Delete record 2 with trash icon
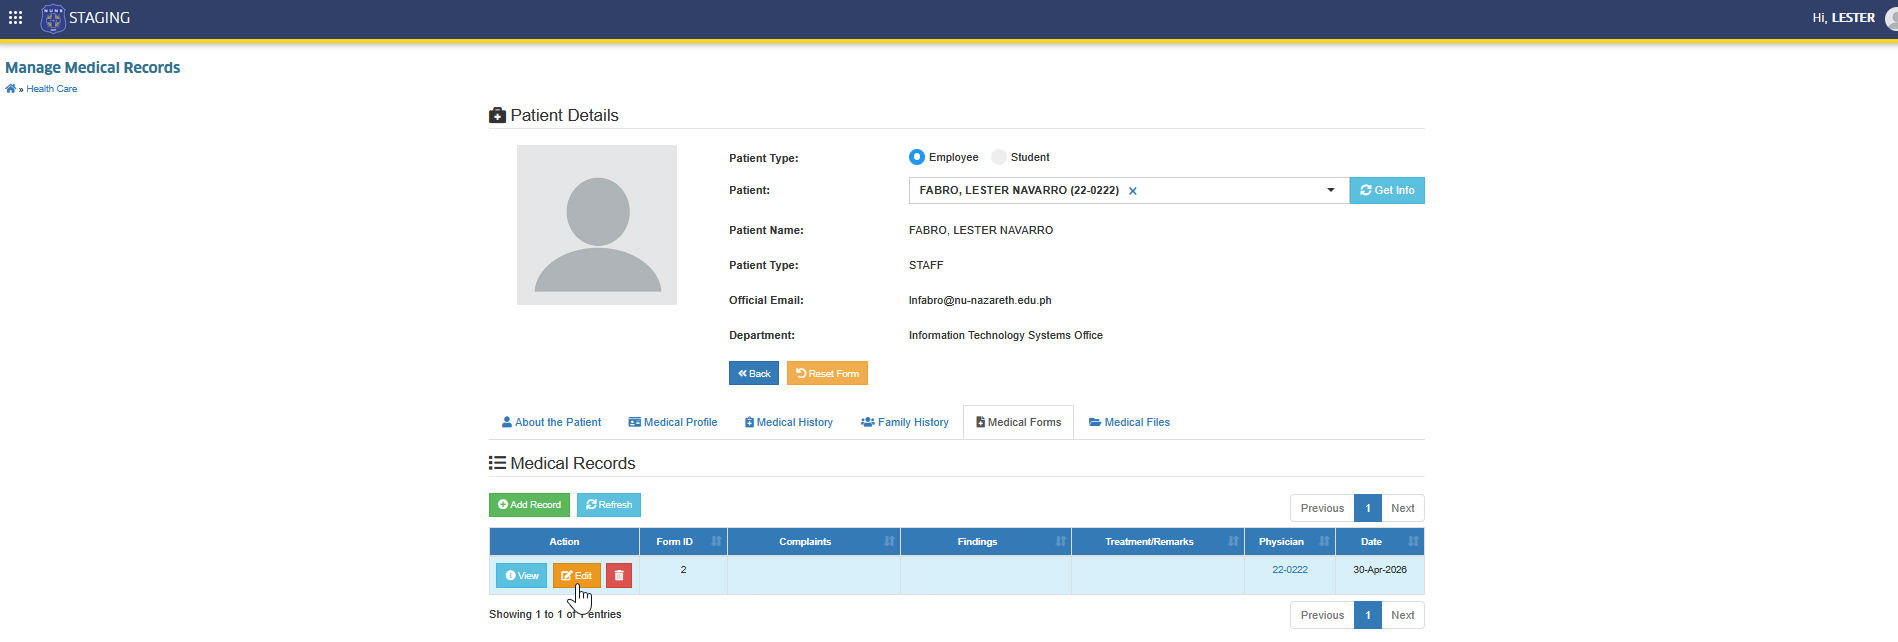 (619, 576)
